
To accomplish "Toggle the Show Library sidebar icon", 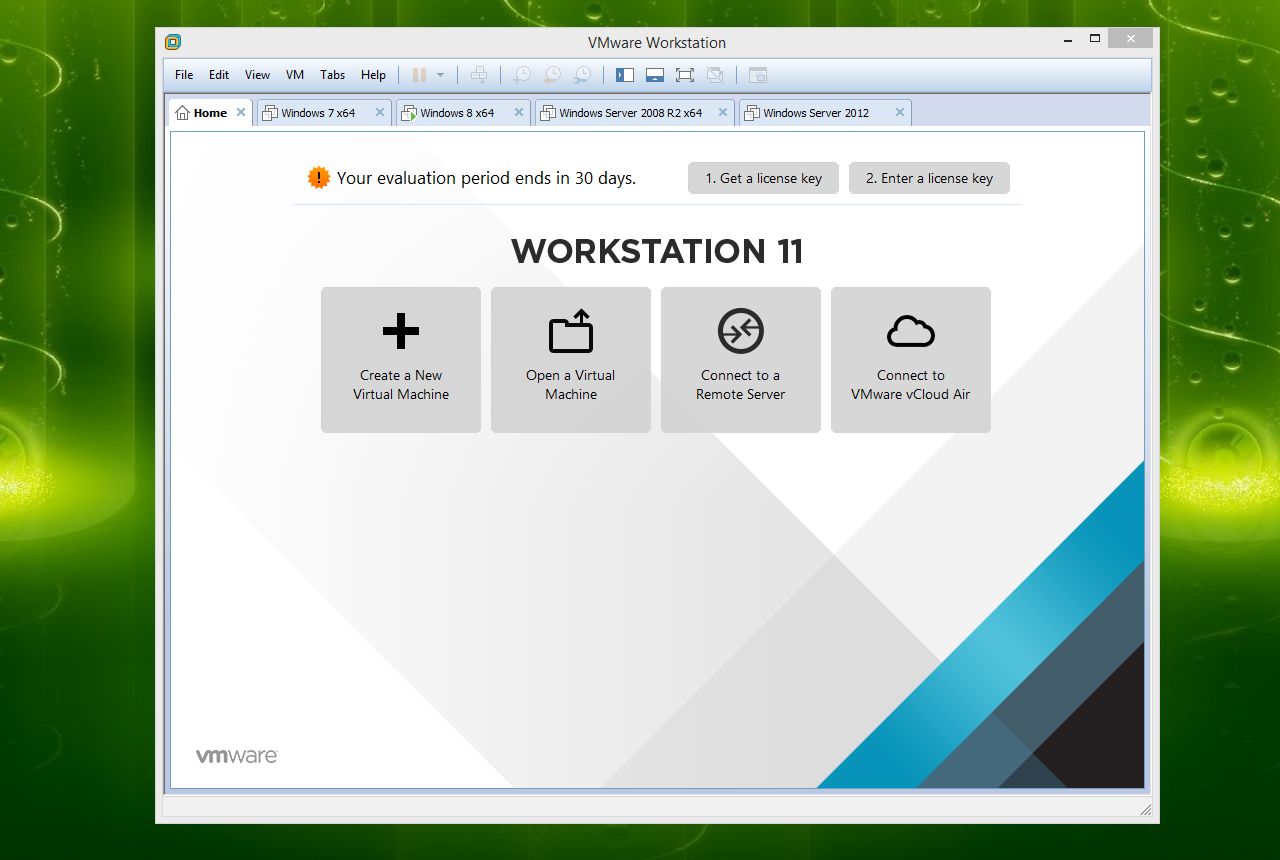I will pyautogui.click(x=625, y=75).
